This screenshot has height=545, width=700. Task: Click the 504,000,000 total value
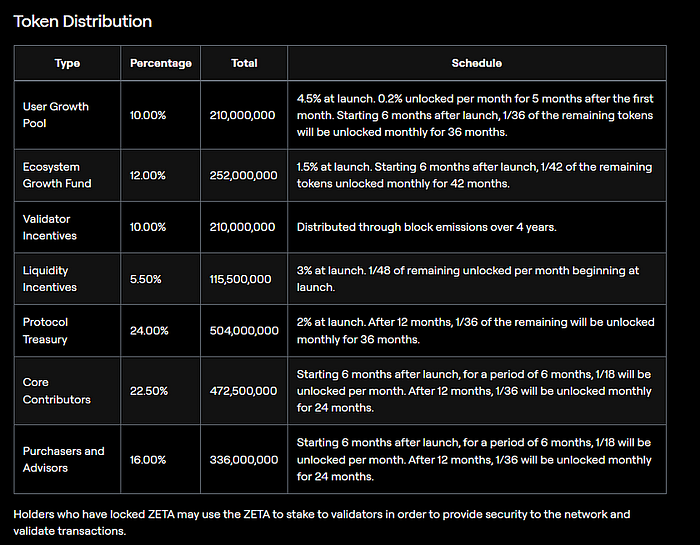coord(244,331)
